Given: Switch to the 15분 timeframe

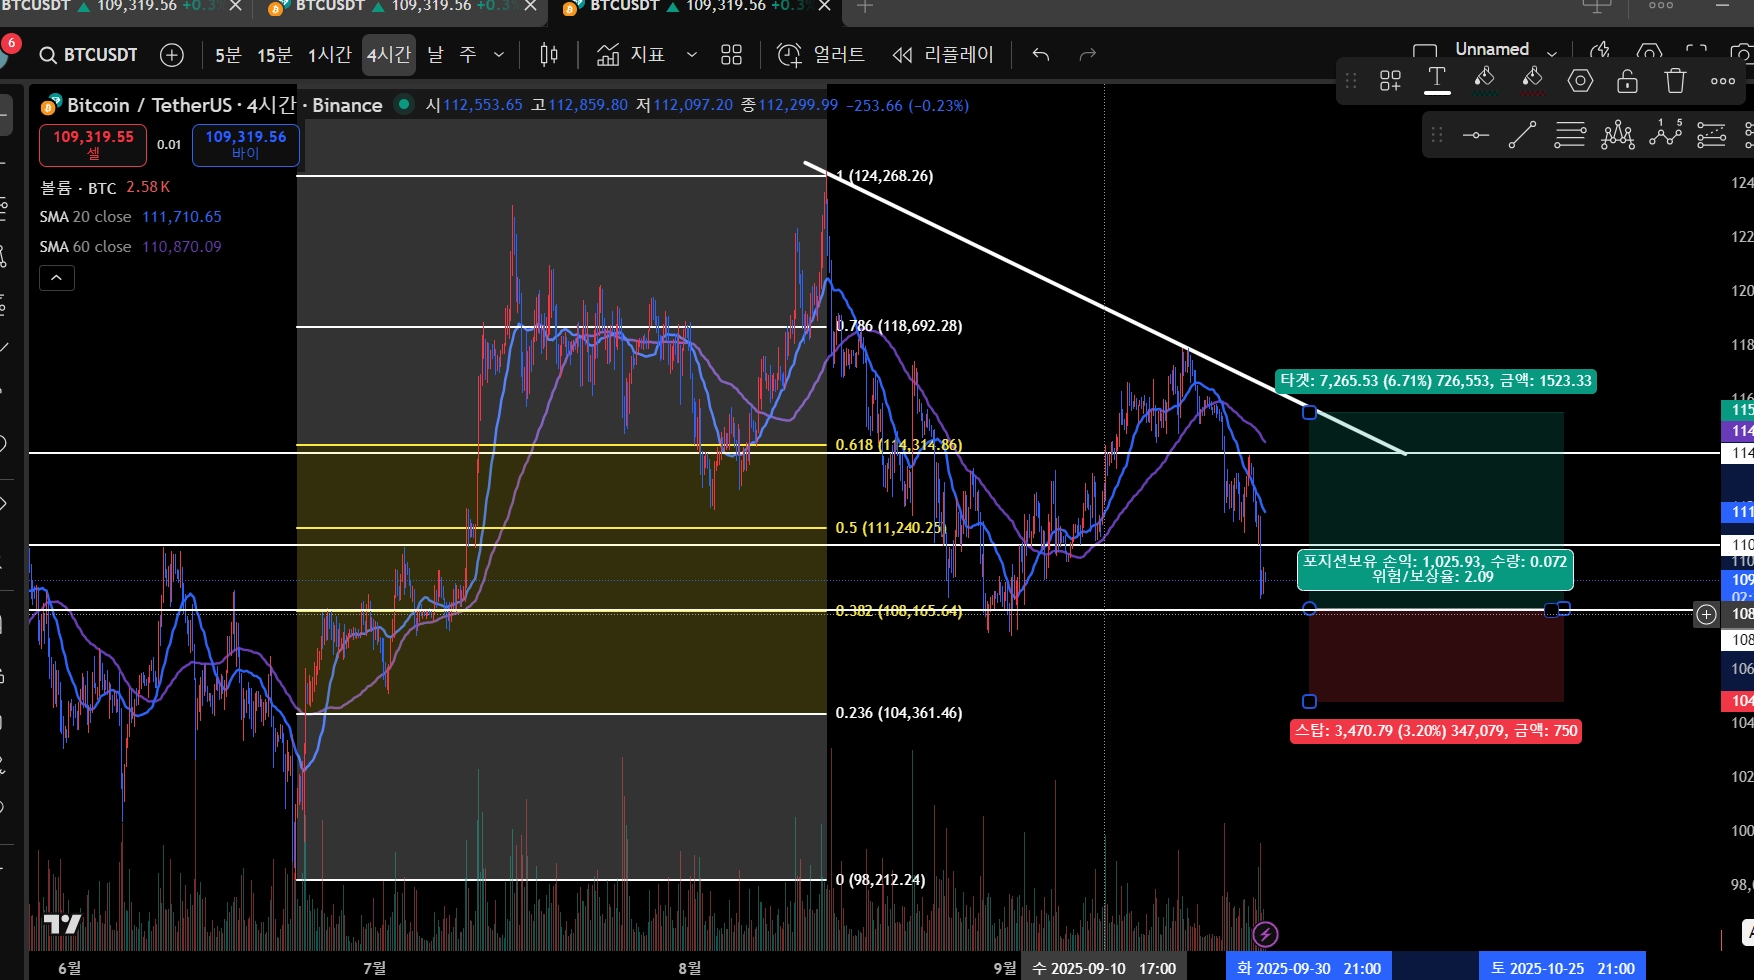Looking at the screenshot, I should (274, 55).
